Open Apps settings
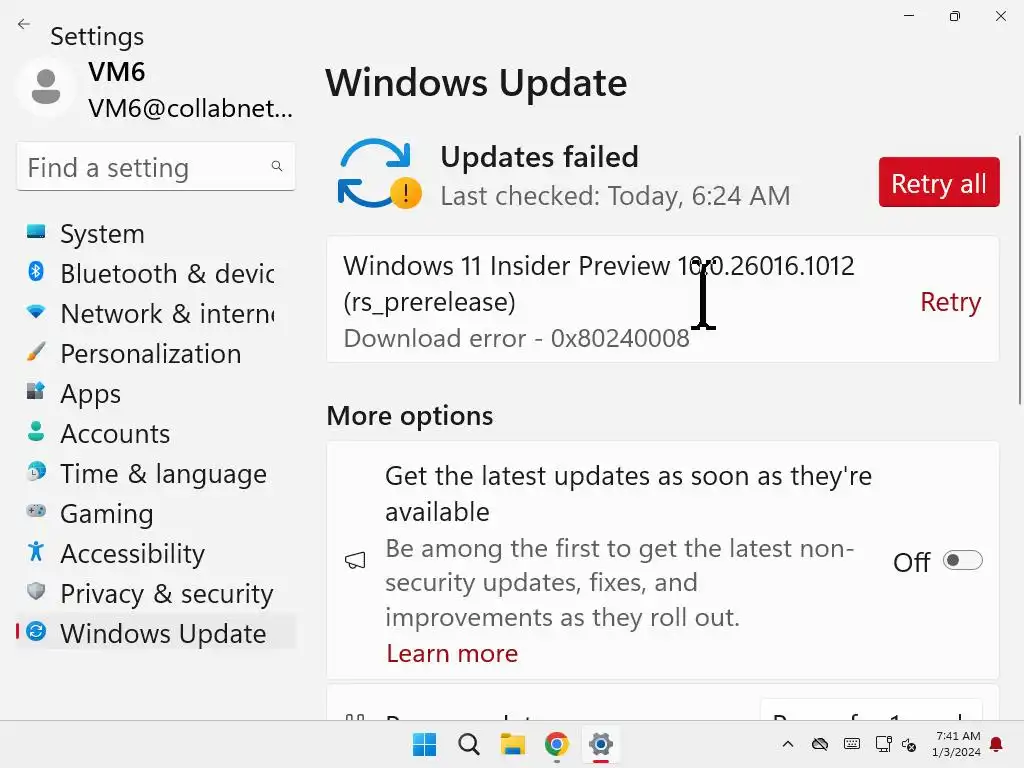 [156, 393]
